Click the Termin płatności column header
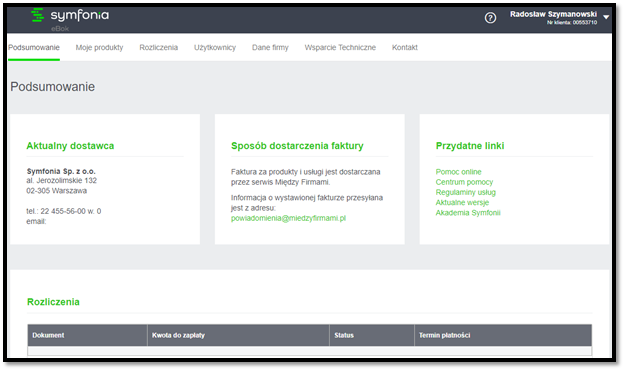The width and height of the screenshot is (625, 371). 503,335
